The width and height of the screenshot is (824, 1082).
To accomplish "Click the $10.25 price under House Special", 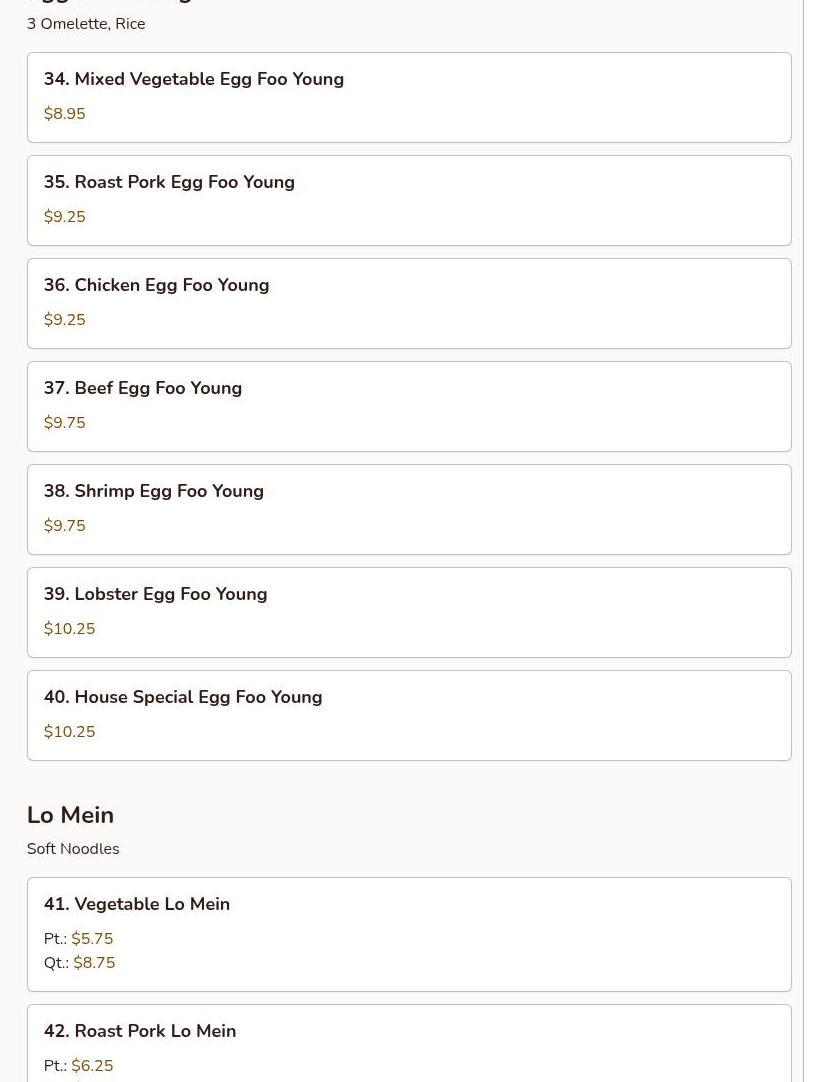I will tap(70, 731).
